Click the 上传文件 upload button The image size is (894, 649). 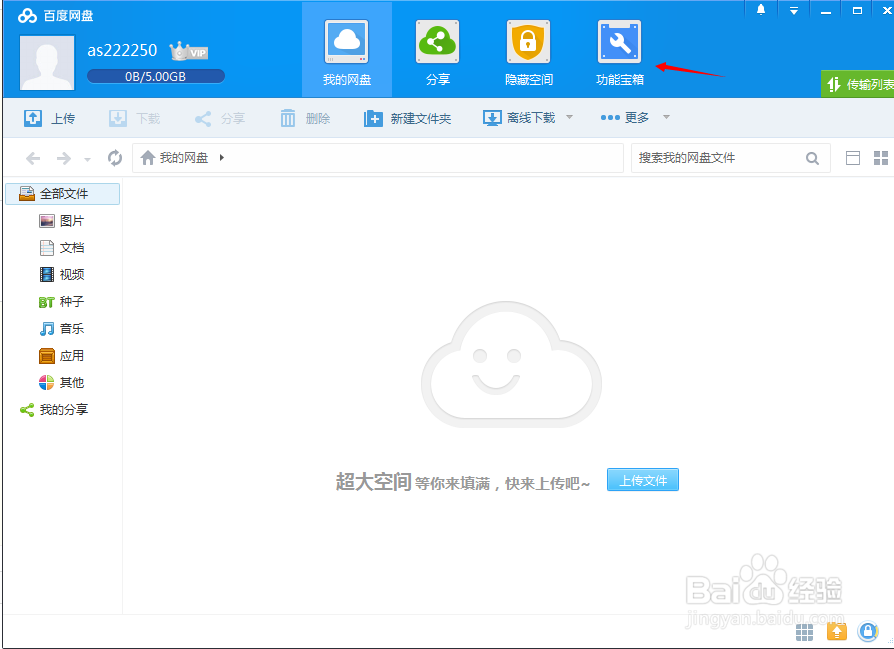click(x=643, y=480)
